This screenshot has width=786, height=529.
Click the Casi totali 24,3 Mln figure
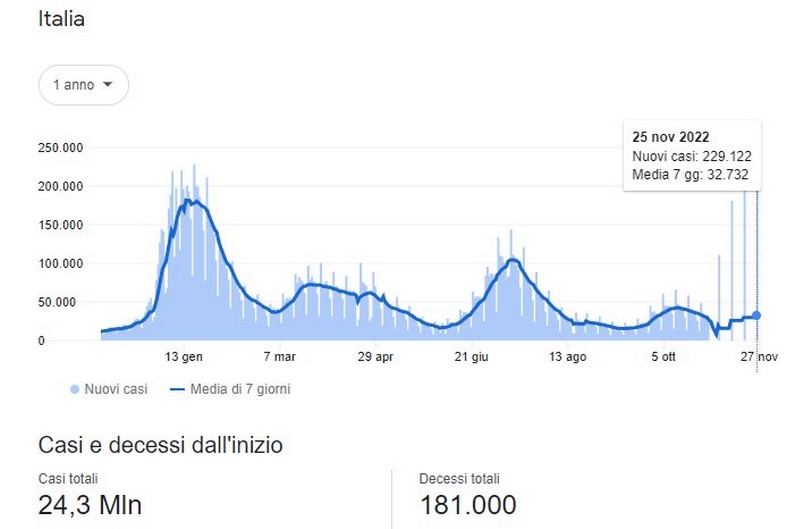90,504
